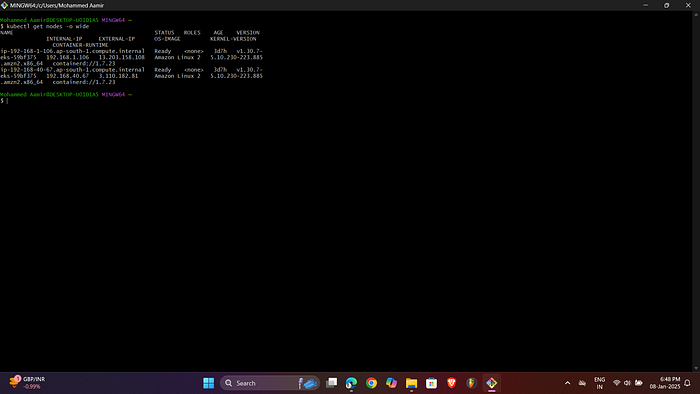This screenshot has height=394, width=700.
Task: Open the notifications bell icon
Action: (x=688, y=383)
